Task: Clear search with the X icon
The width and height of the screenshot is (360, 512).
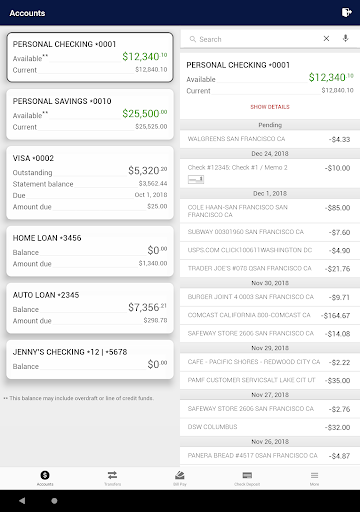Action: click(x=326, y=39)
